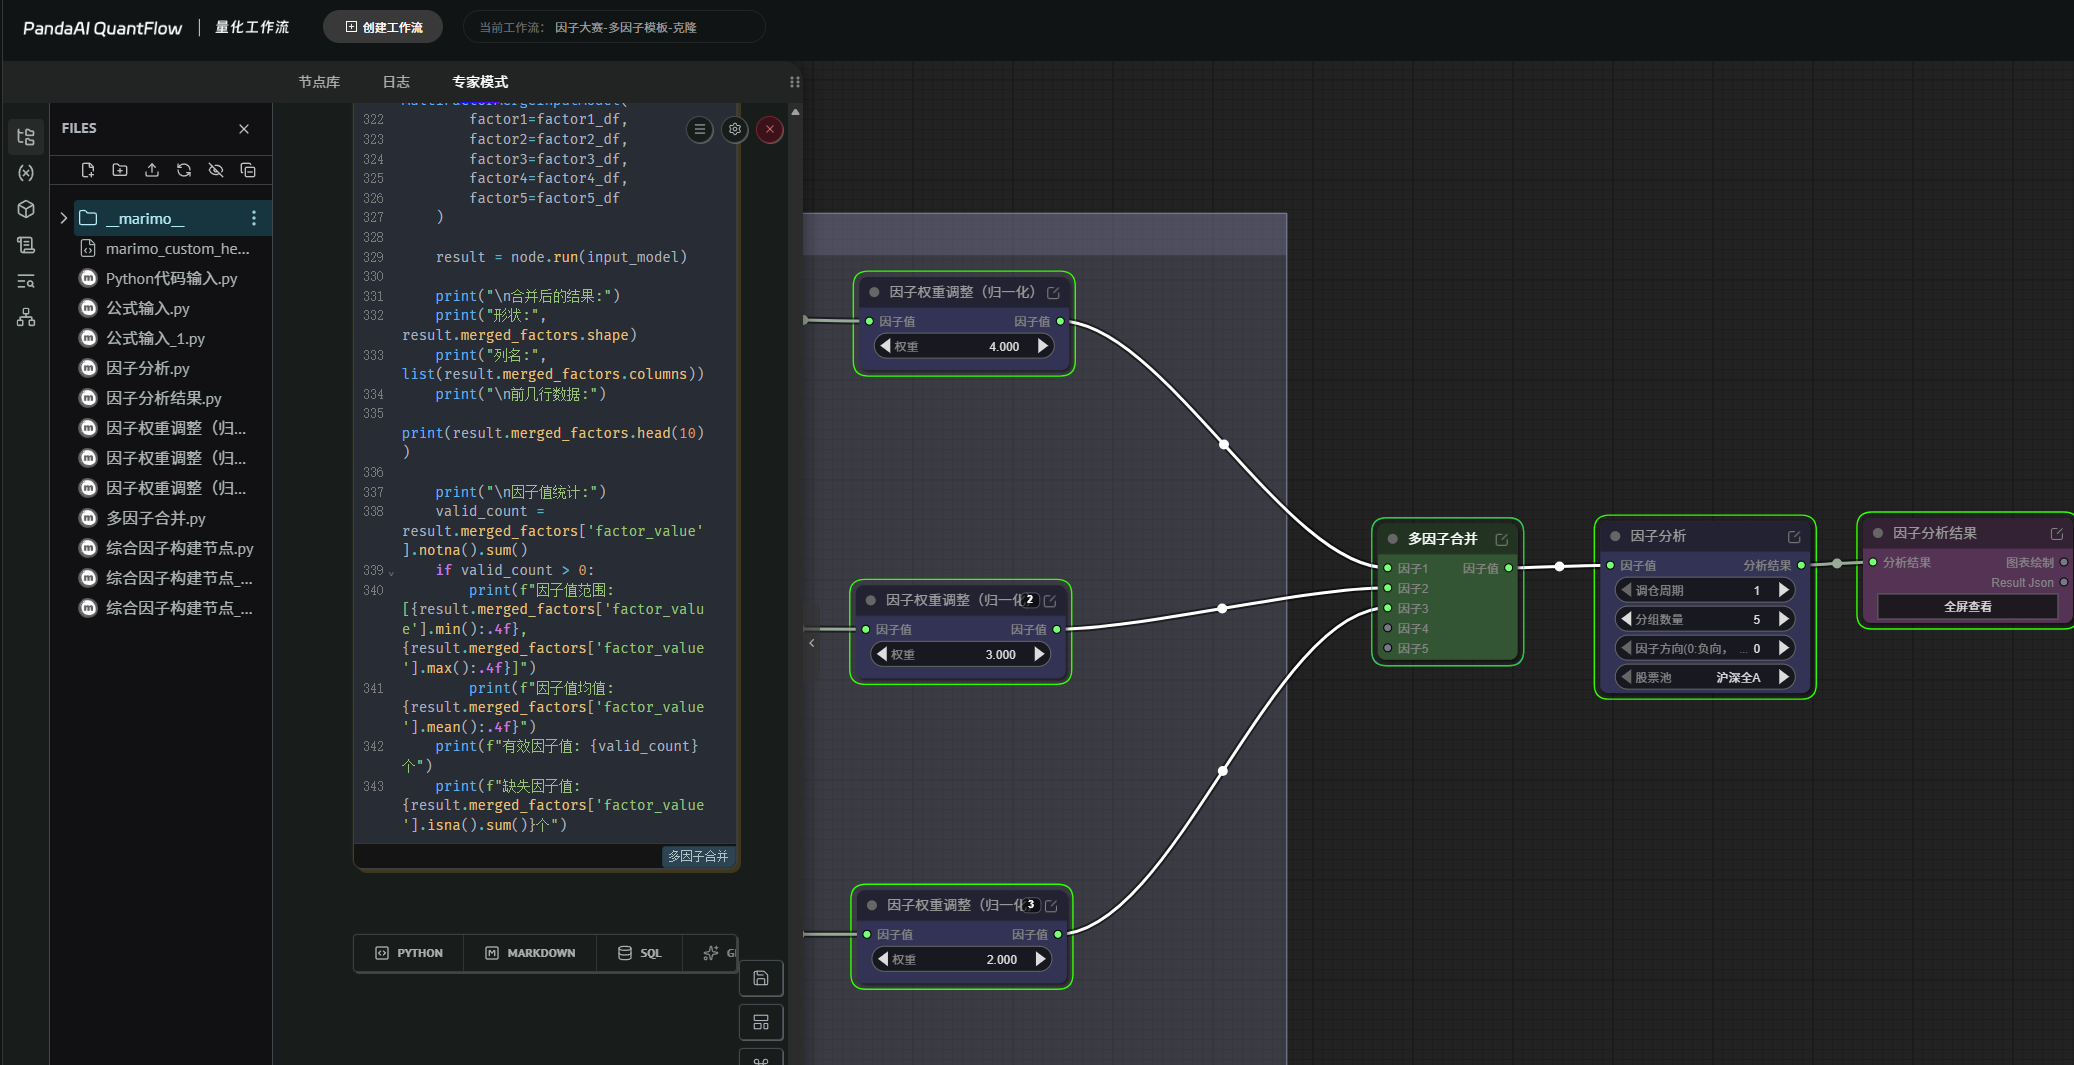This screenshot has height=1065, width=2074.
Task: Click the new file icon in FILES toolbar
Action: 88,170
